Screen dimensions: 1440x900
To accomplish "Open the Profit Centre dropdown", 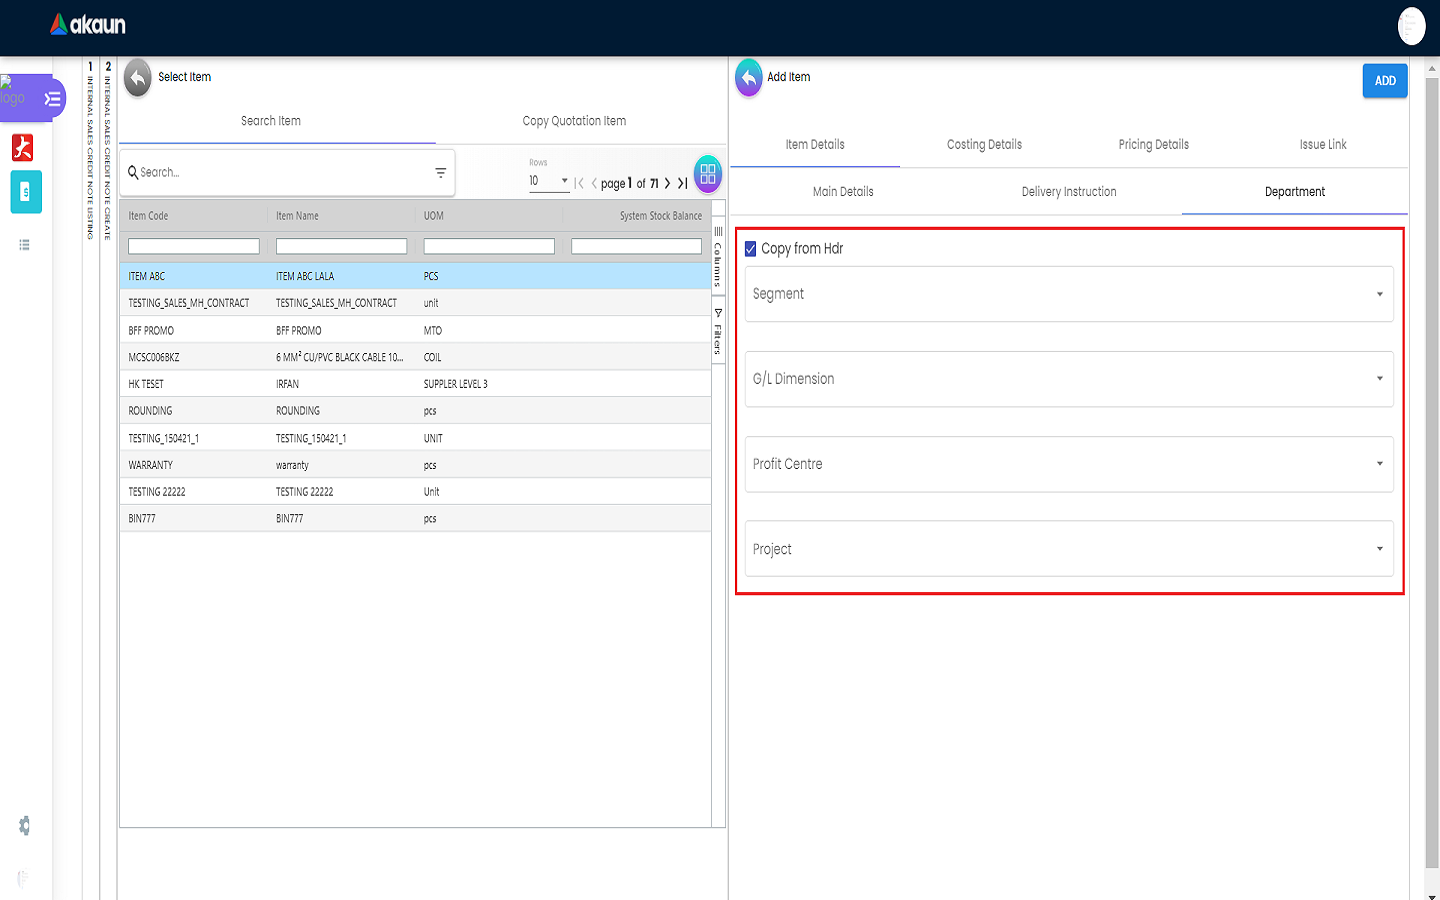I will pos(1068,464).
